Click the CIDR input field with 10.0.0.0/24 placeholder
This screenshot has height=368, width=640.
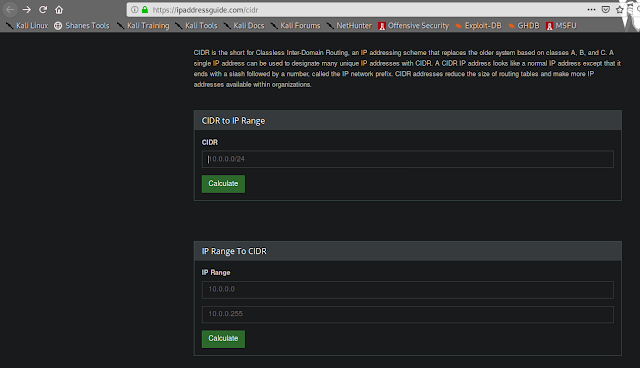click(407, 159)
